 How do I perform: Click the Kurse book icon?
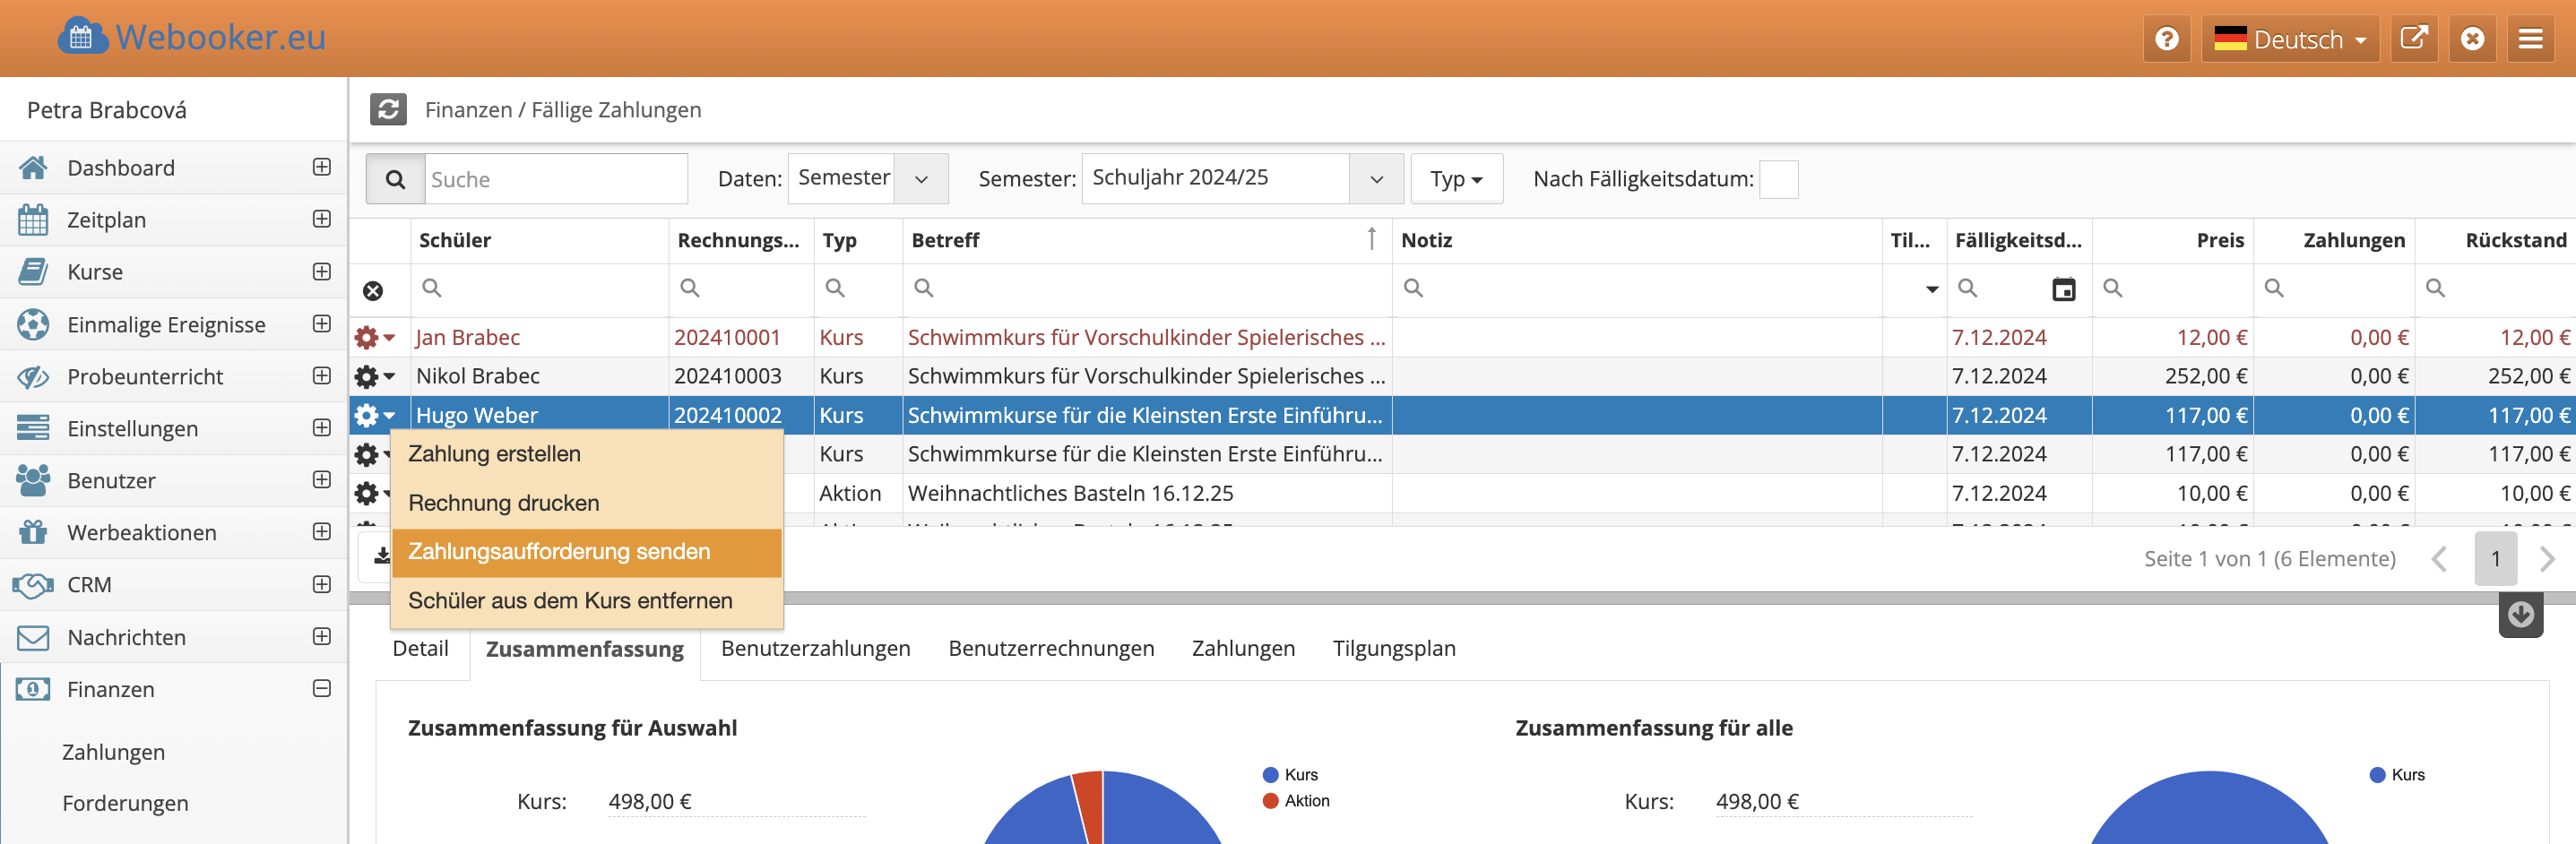coord(33,272)
